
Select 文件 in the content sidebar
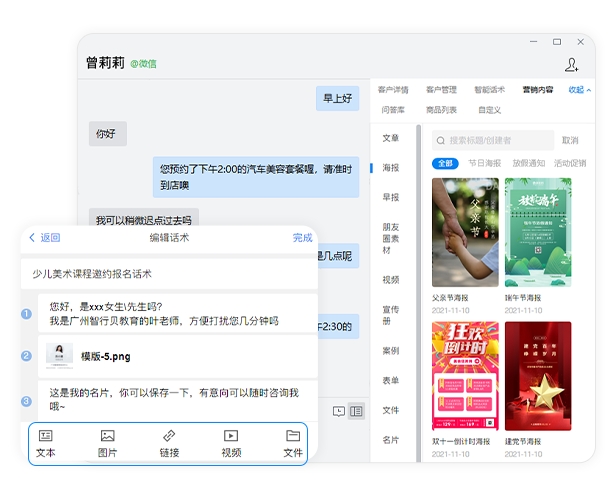point(391,410)
